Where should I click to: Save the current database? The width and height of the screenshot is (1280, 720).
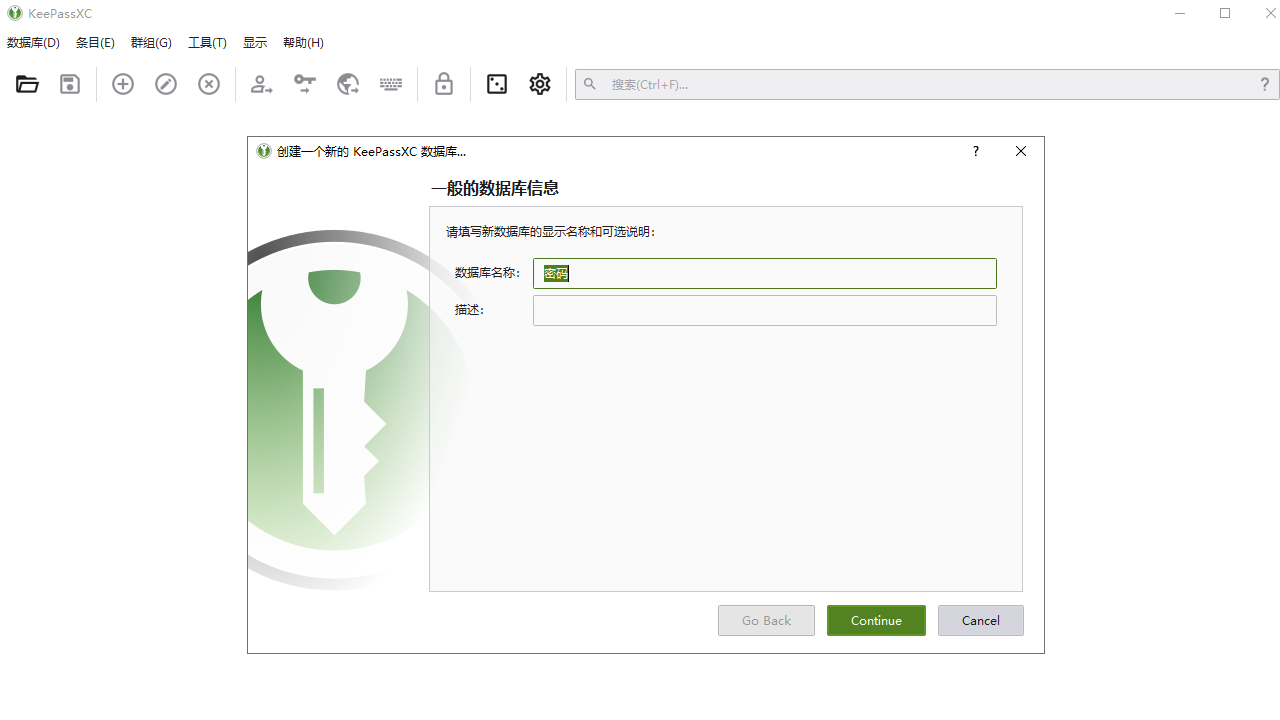pyautogui.click(x=69, y=84)
